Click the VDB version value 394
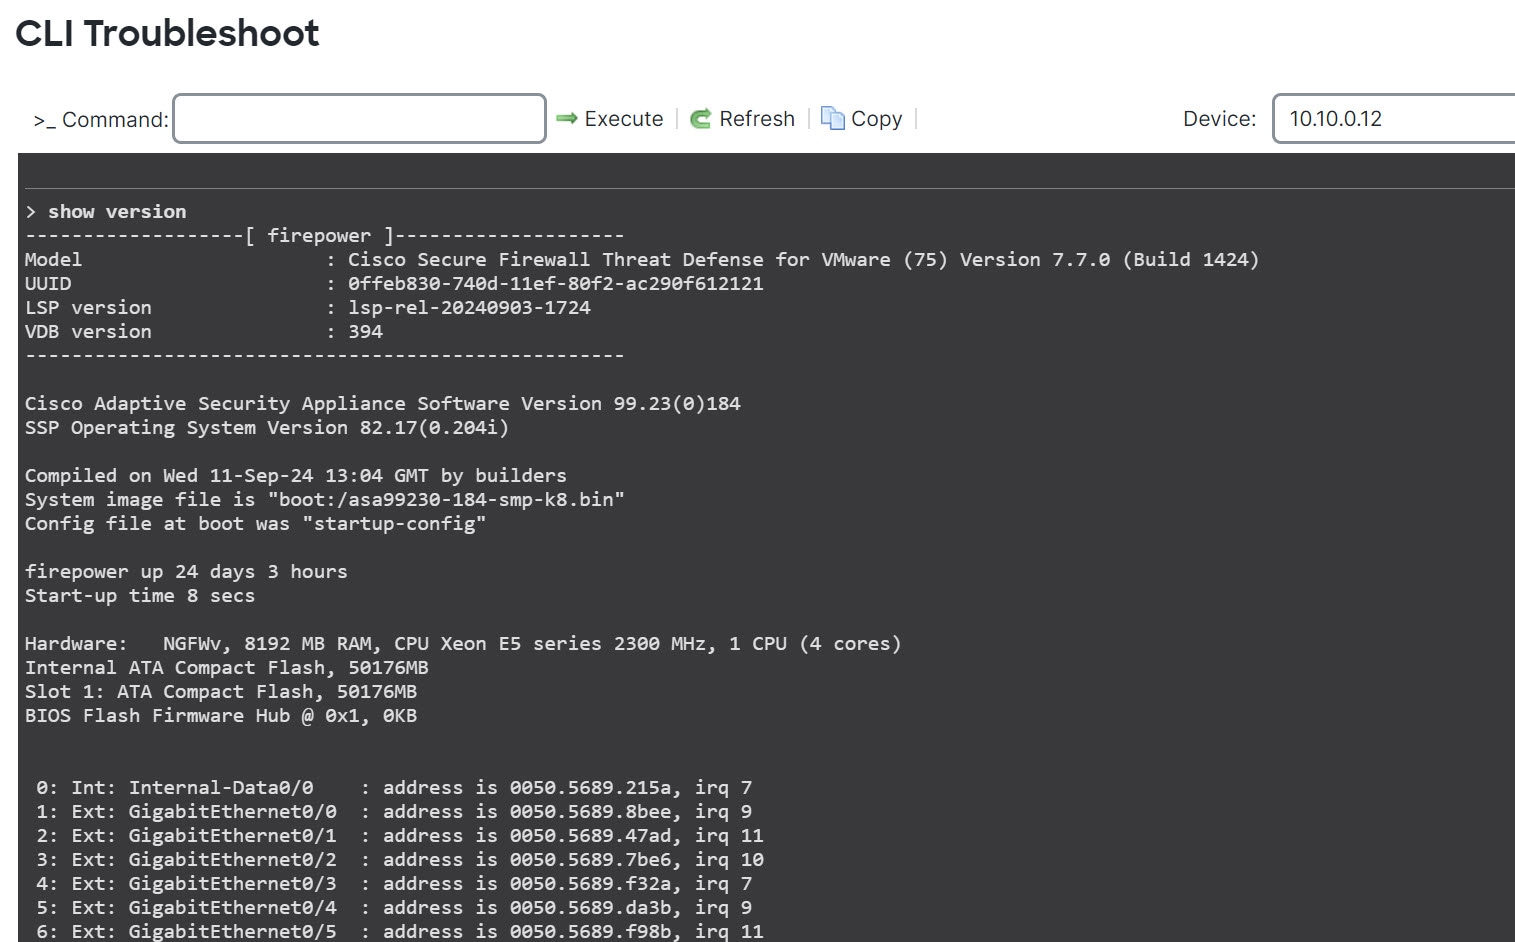This screenshot has height=942, width=1515. 365,331
